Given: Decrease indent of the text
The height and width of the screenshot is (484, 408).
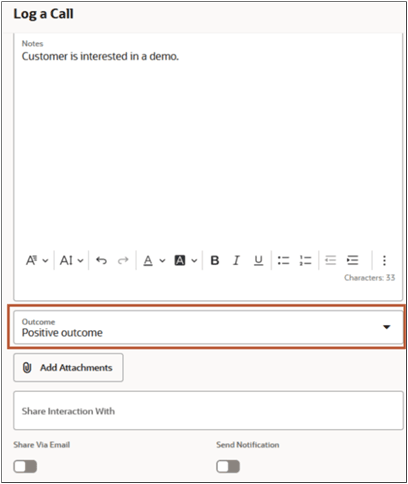Looking at the screenshot, I should point(330,260).
